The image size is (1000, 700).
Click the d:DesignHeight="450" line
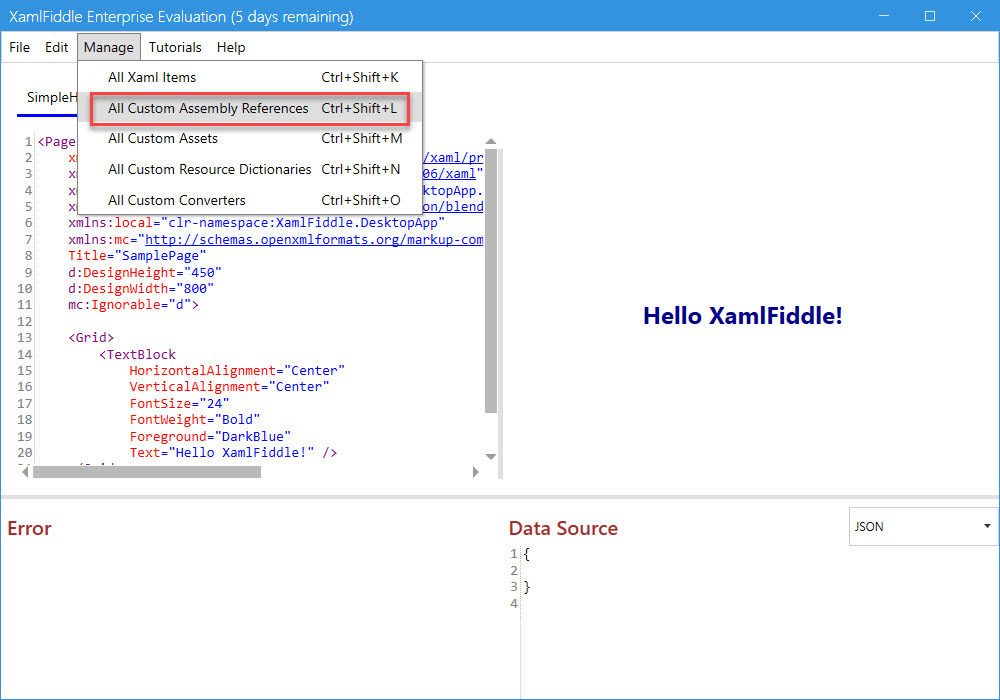145,272
